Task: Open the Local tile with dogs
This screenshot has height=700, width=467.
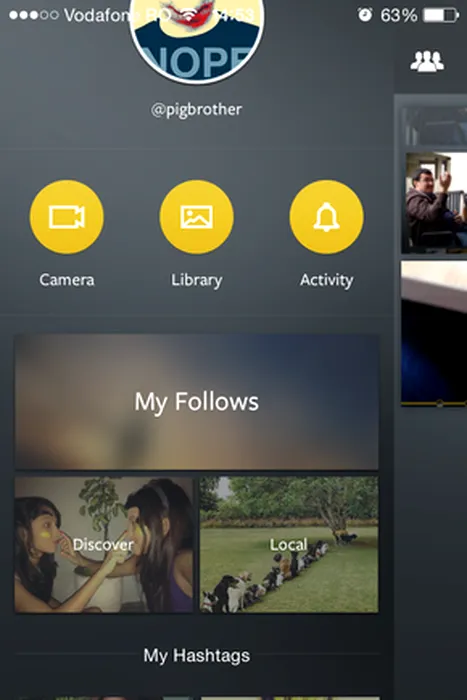Action: [289, 544]
